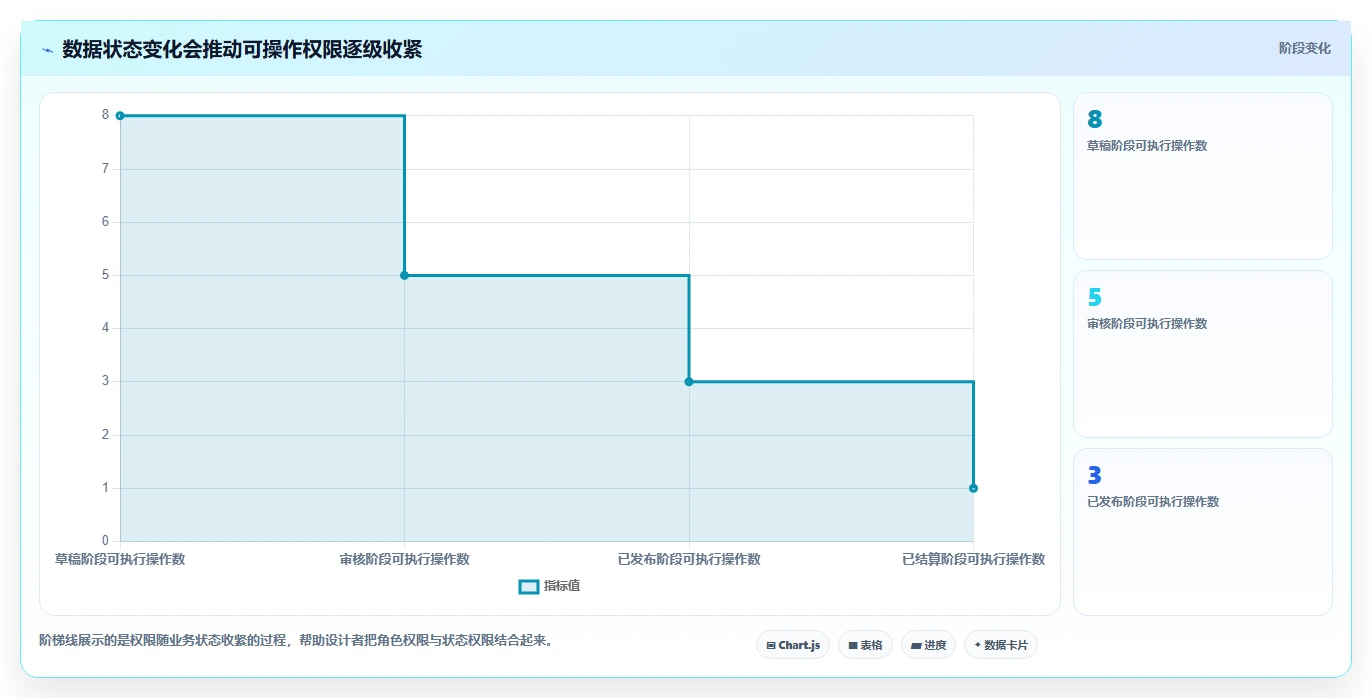Click the lightning icon beside the title
Image resolution: width=1372 pixels, height=698 pixels.
click(47, 50)
